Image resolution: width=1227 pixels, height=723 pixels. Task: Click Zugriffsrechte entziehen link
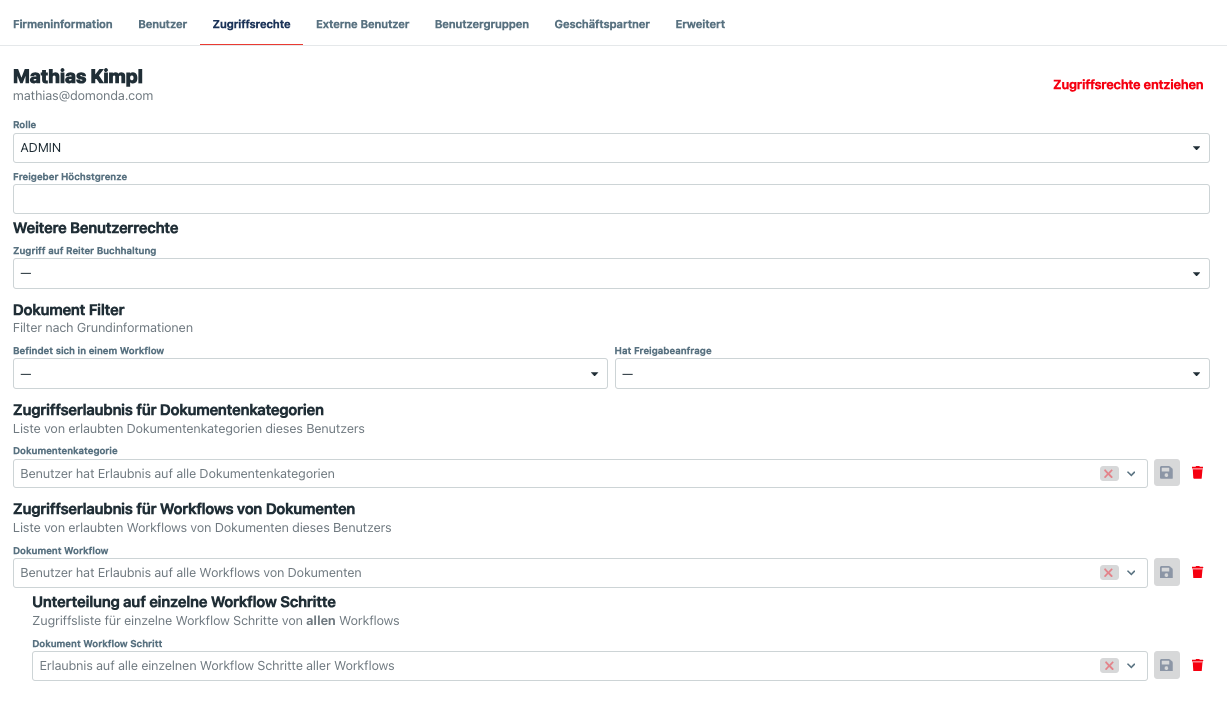tap(1127, 85)
